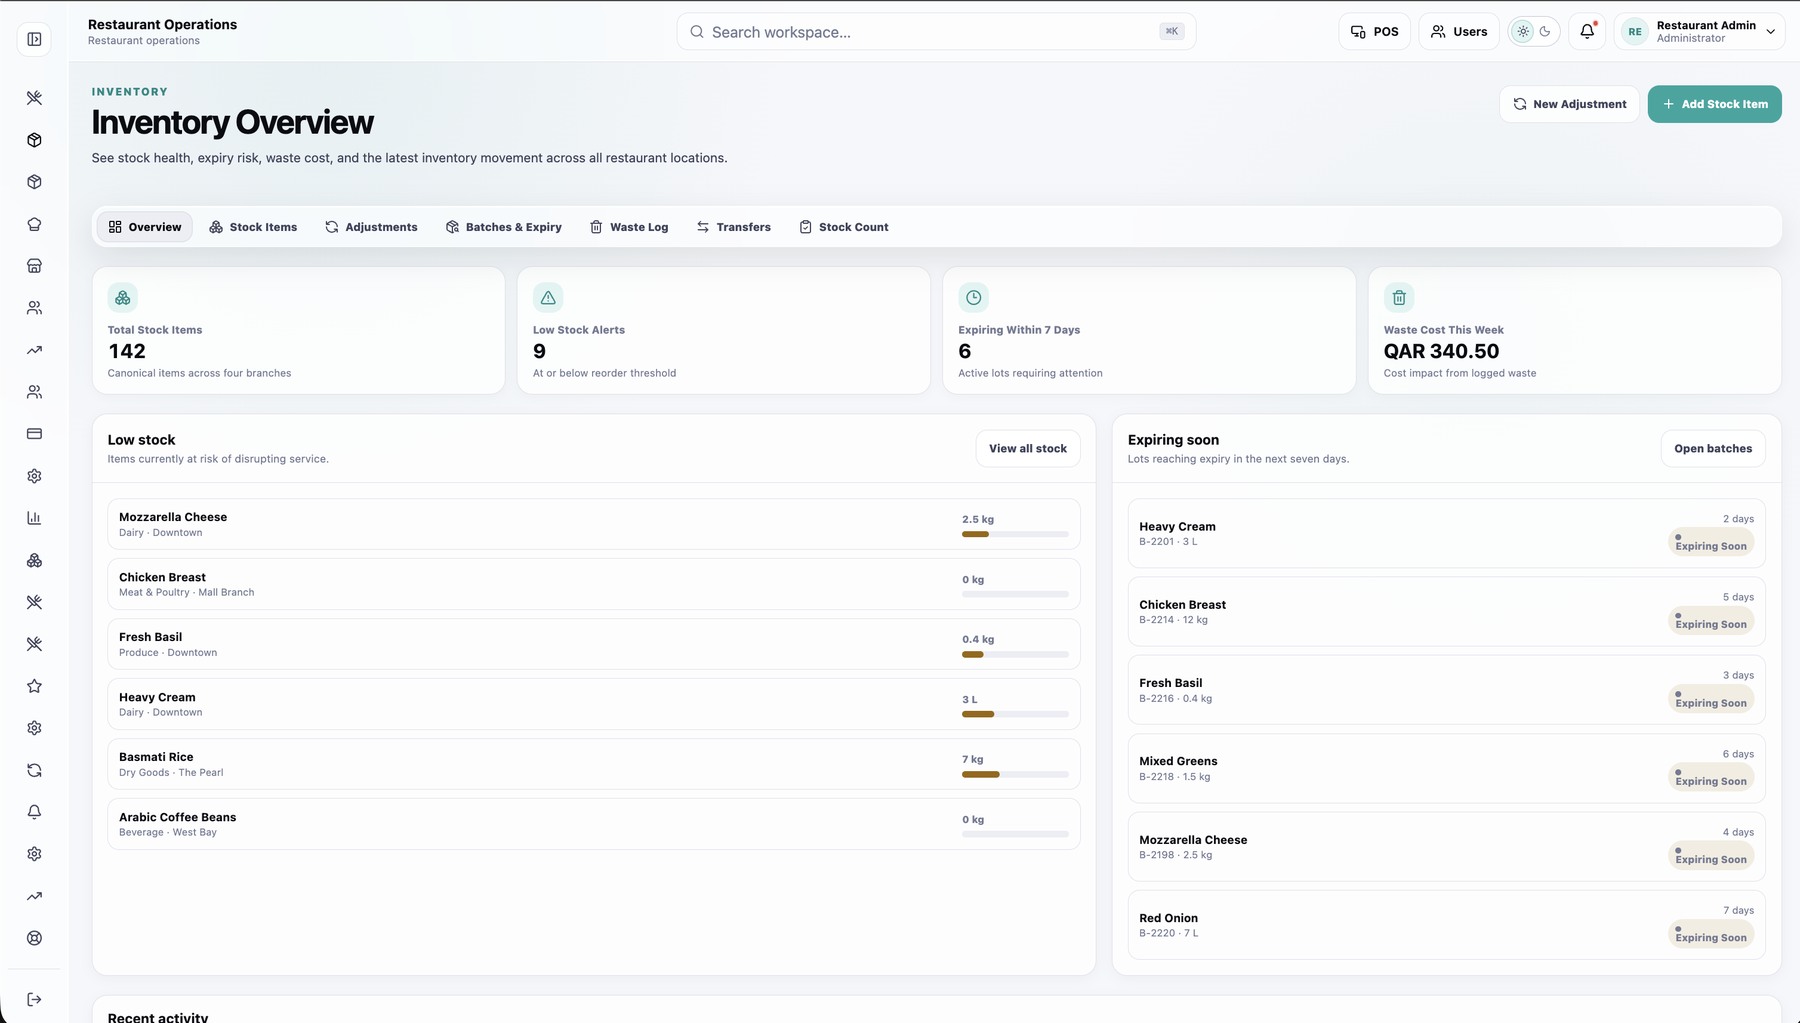Image resolution: width=1800 pixels, height=1023 pixels.
Task: Open Chicken Breast batch B-2214 row
Action: (x=1446, y=612)
